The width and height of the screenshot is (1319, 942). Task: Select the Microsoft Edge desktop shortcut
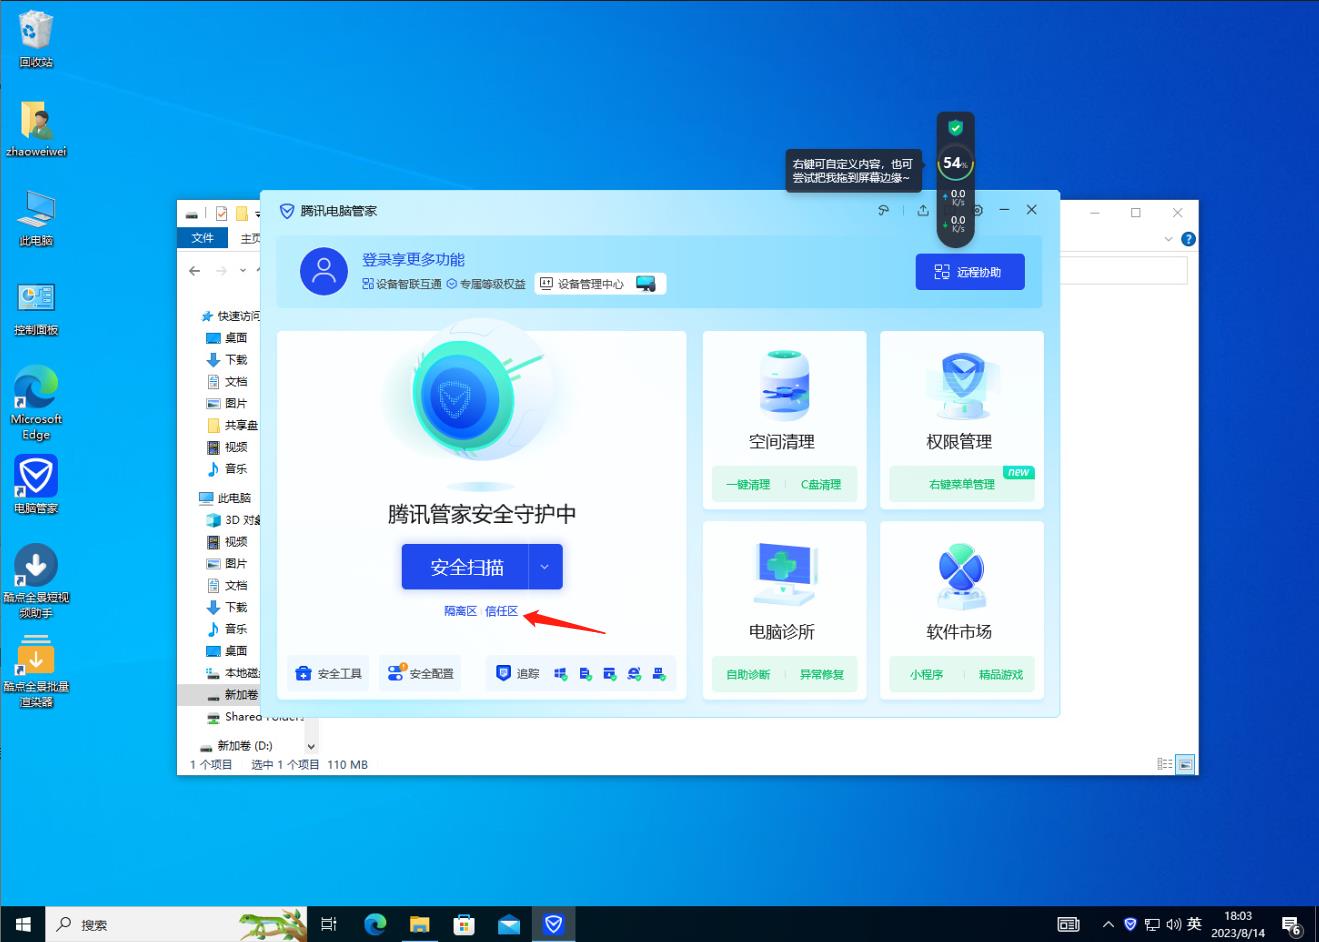click(x=36, y=403)
